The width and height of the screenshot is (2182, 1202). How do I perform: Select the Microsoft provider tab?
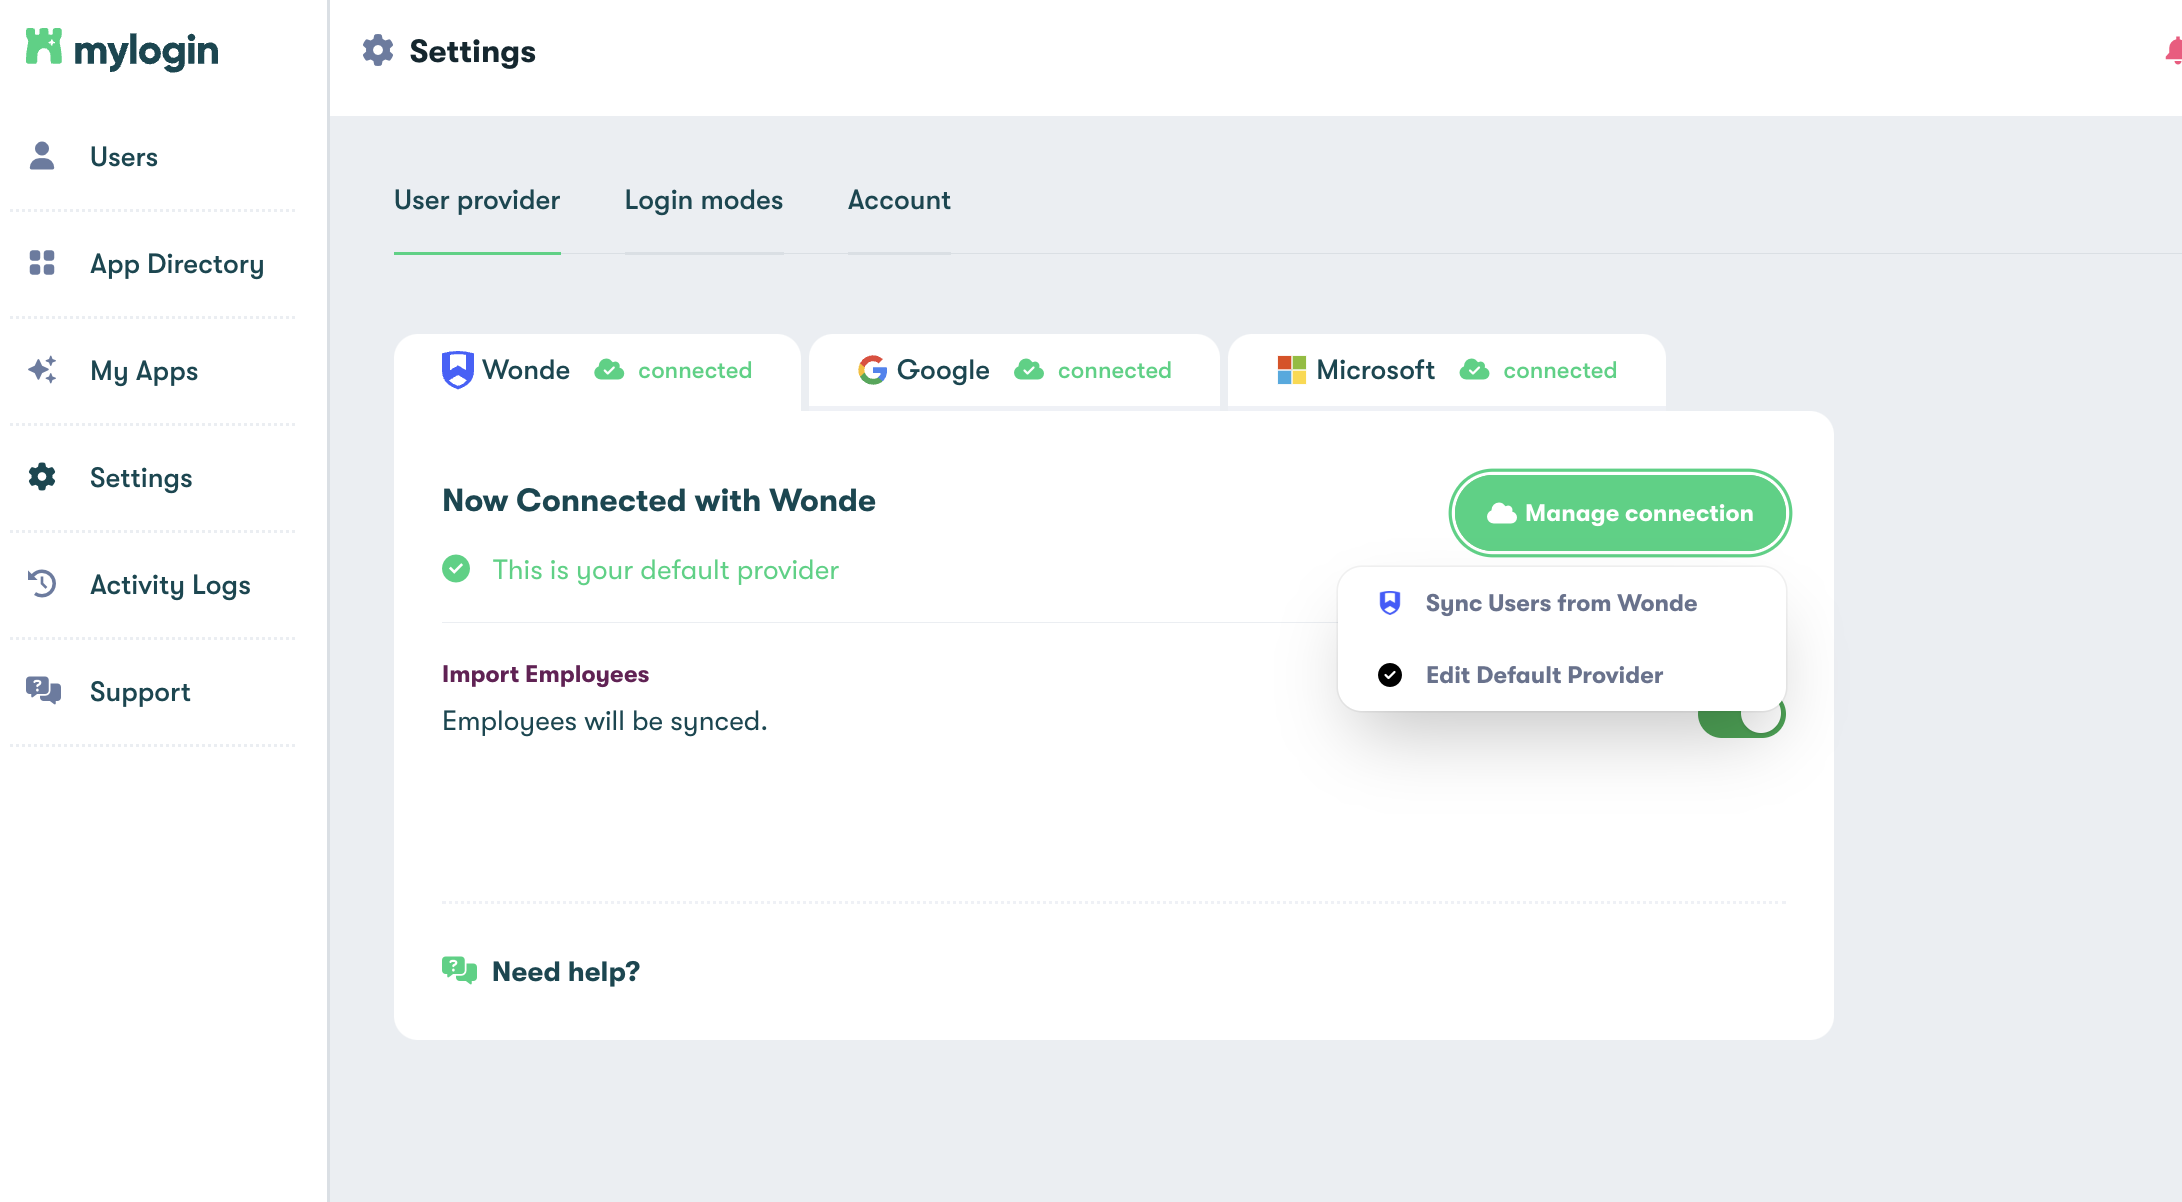point(1447,370)
